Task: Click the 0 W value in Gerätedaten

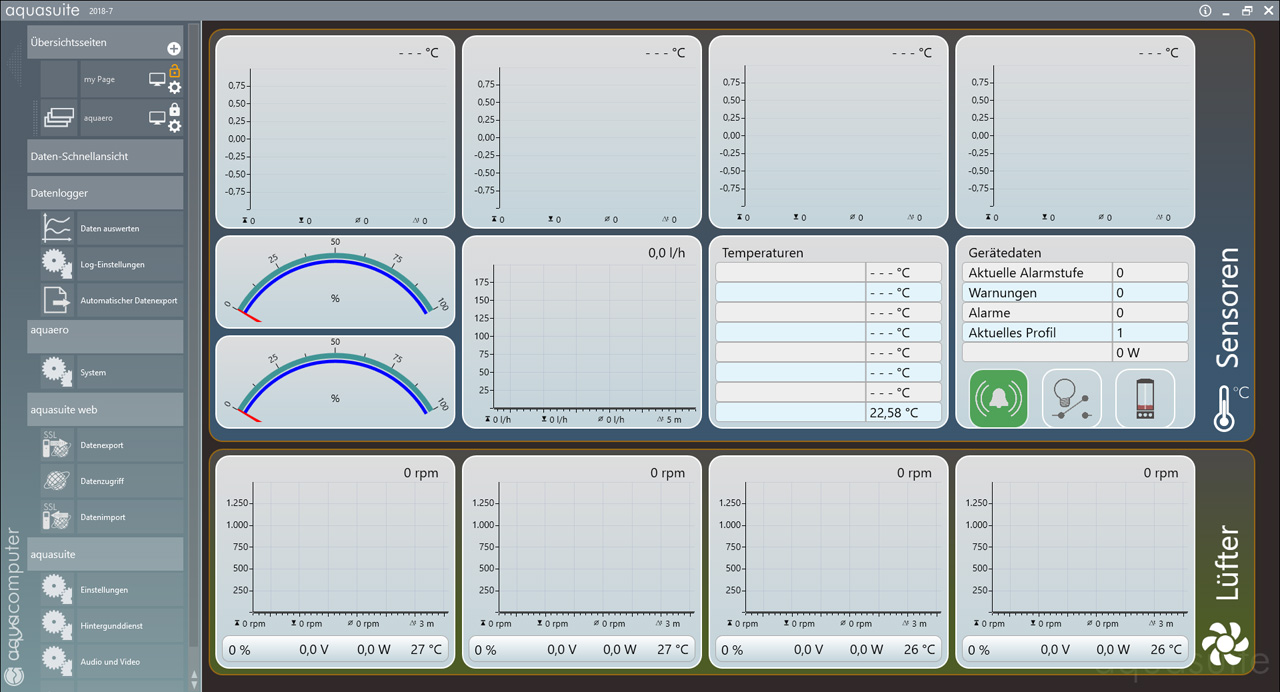Action: 1128,352
